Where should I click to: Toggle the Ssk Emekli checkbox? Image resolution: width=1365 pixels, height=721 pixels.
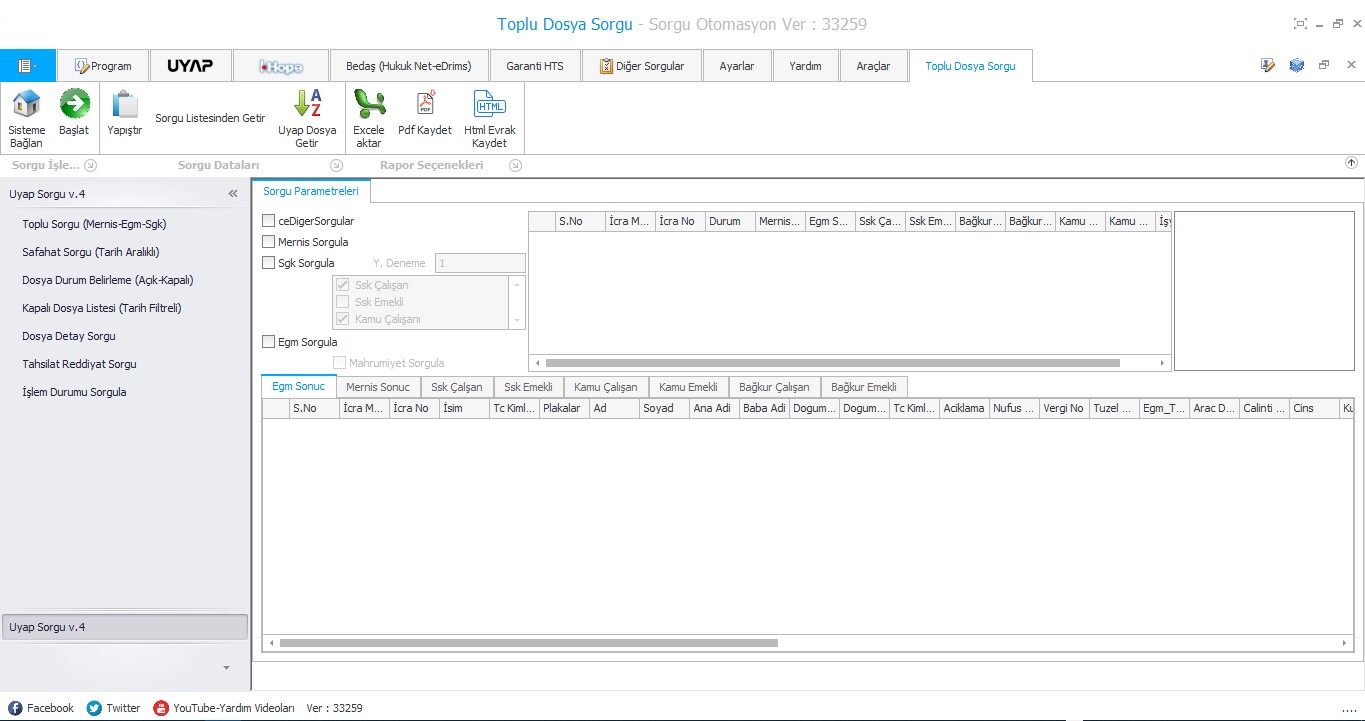coord(343,302)
